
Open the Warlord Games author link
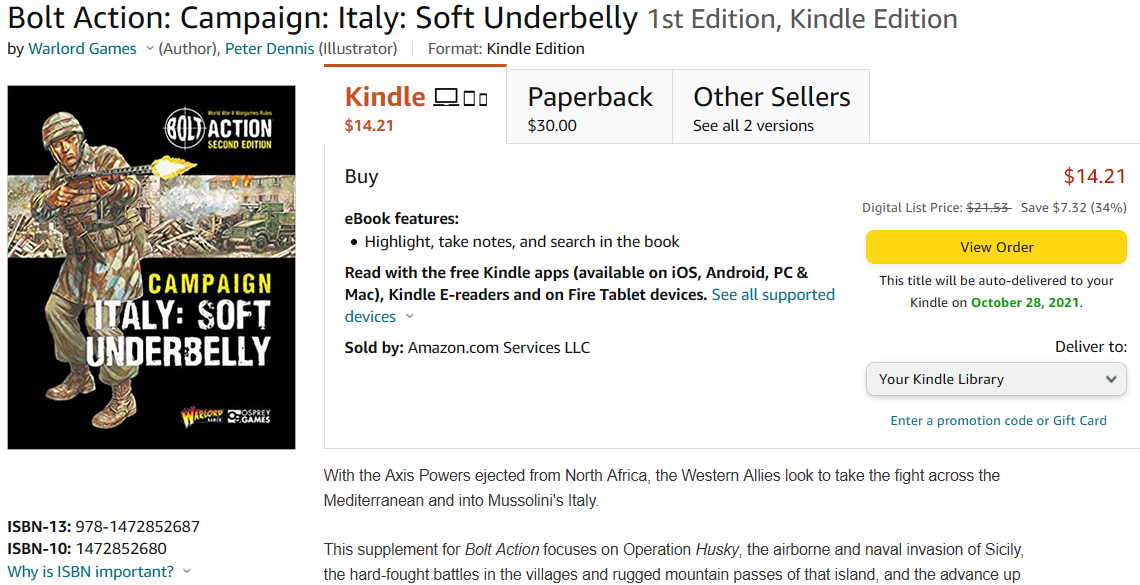[82, 49]
